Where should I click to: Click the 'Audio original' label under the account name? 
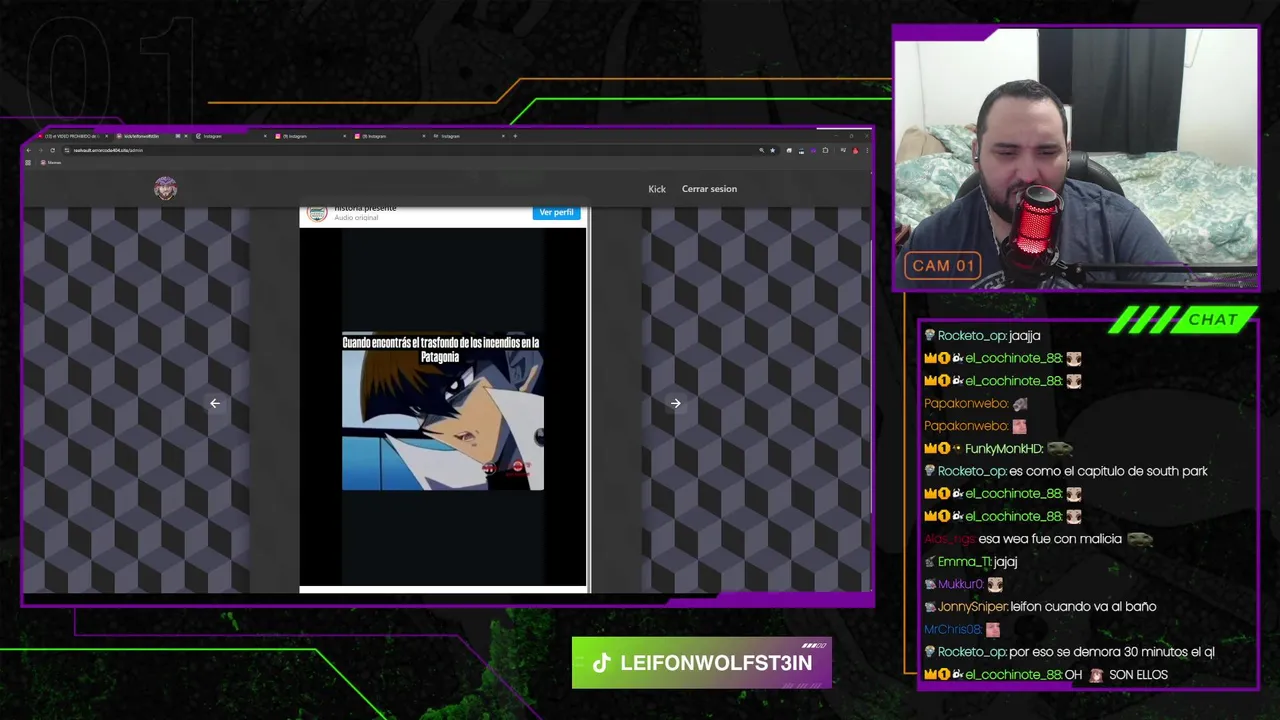(356, 218)
